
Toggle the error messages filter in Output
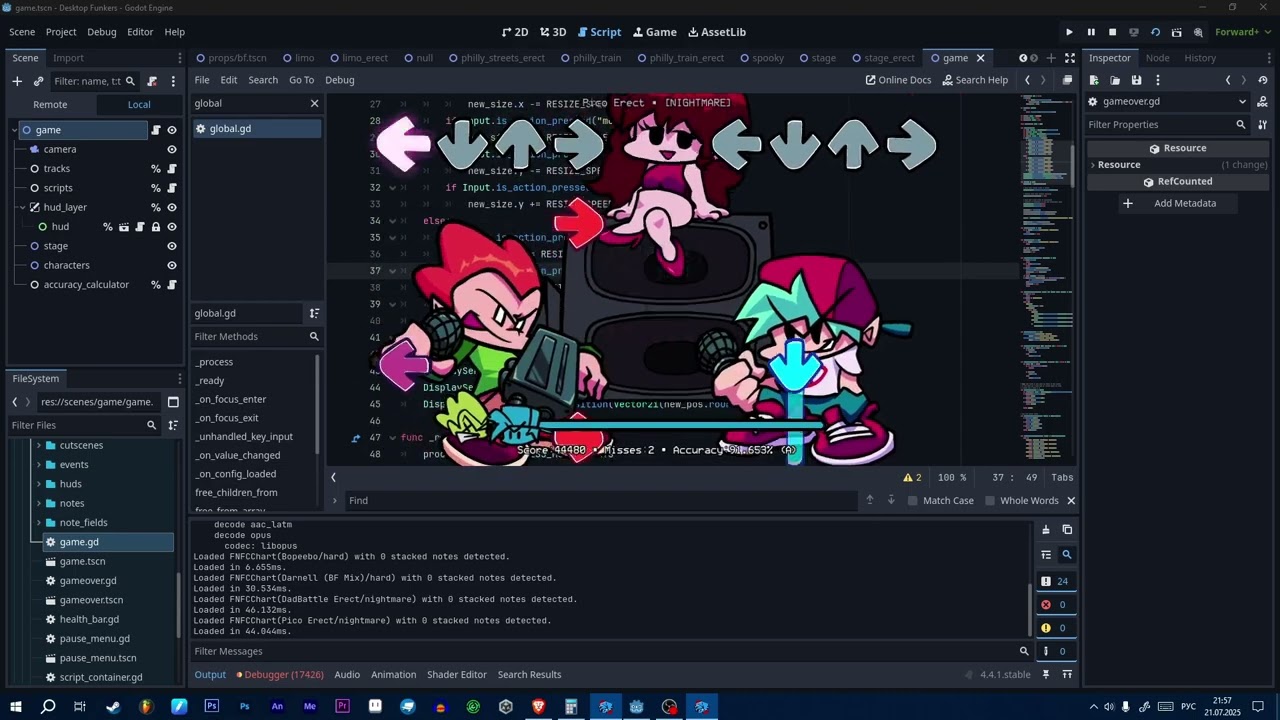click(x=1055, y=605)
